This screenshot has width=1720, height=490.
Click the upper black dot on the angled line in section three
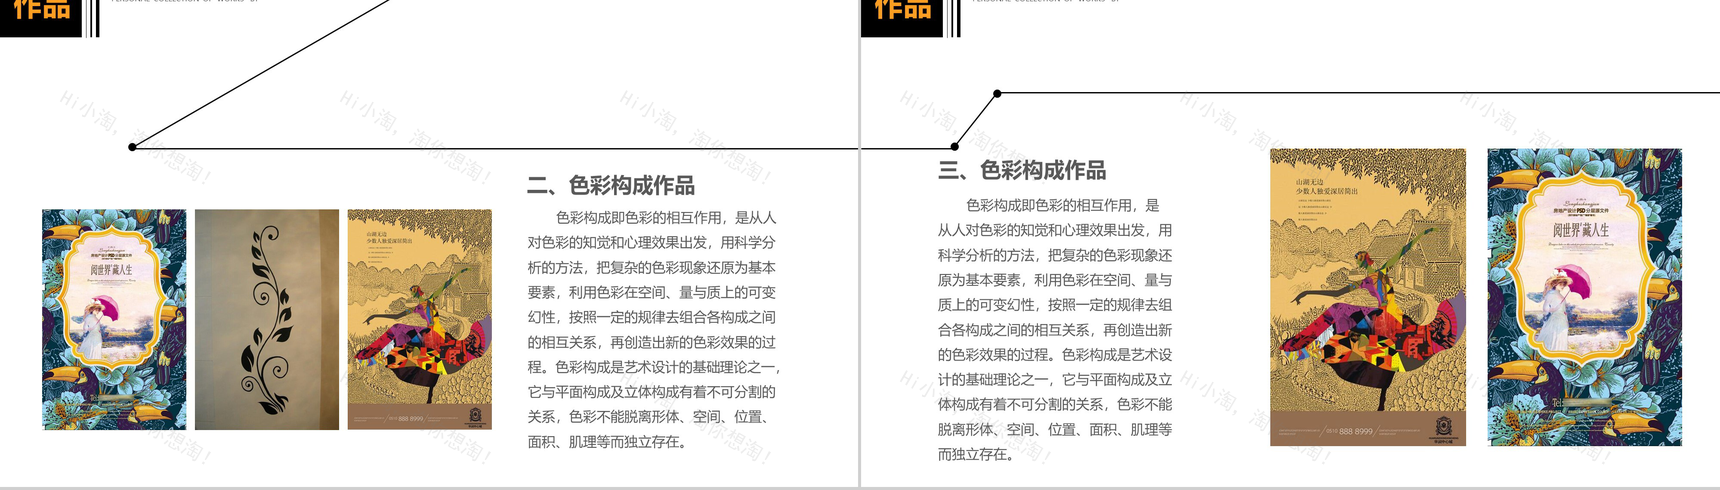pyautogui.click(x=997, y=94)
